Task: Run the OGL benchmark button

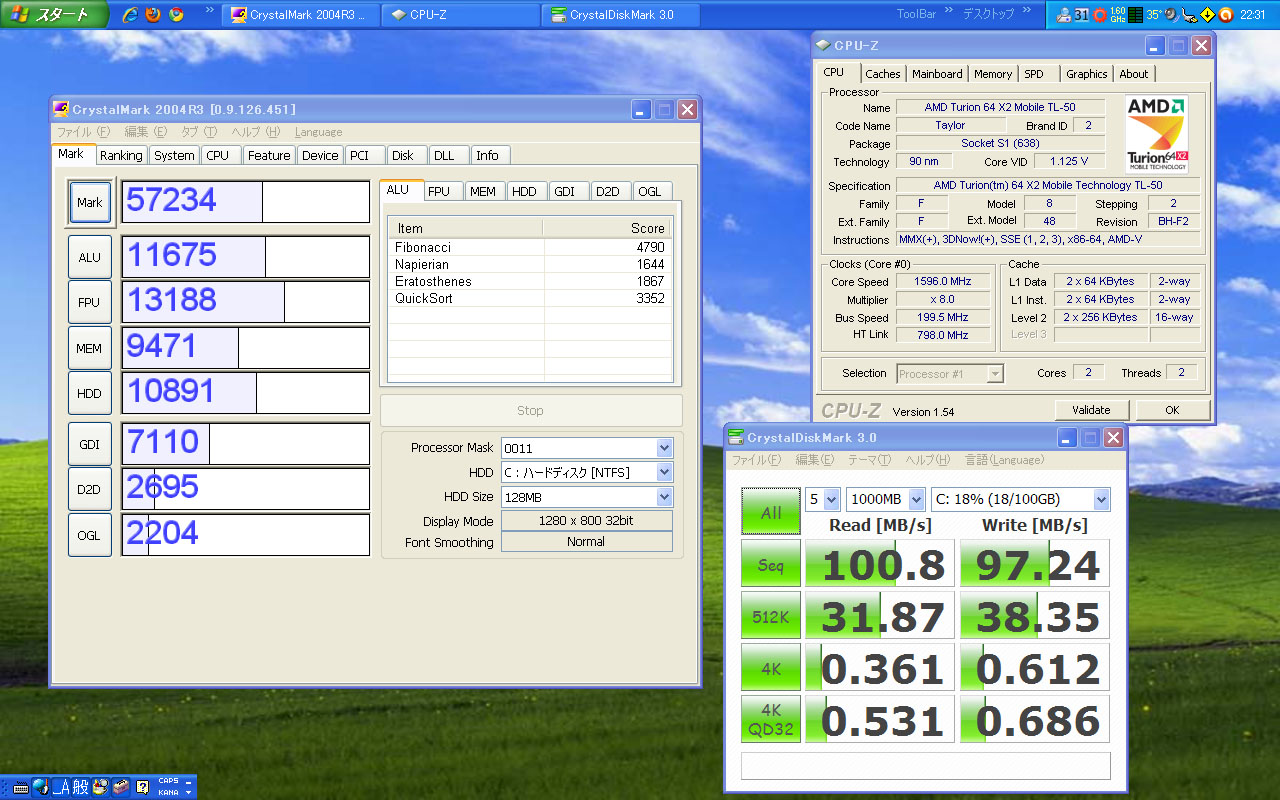Action: [x=90, y=535]
